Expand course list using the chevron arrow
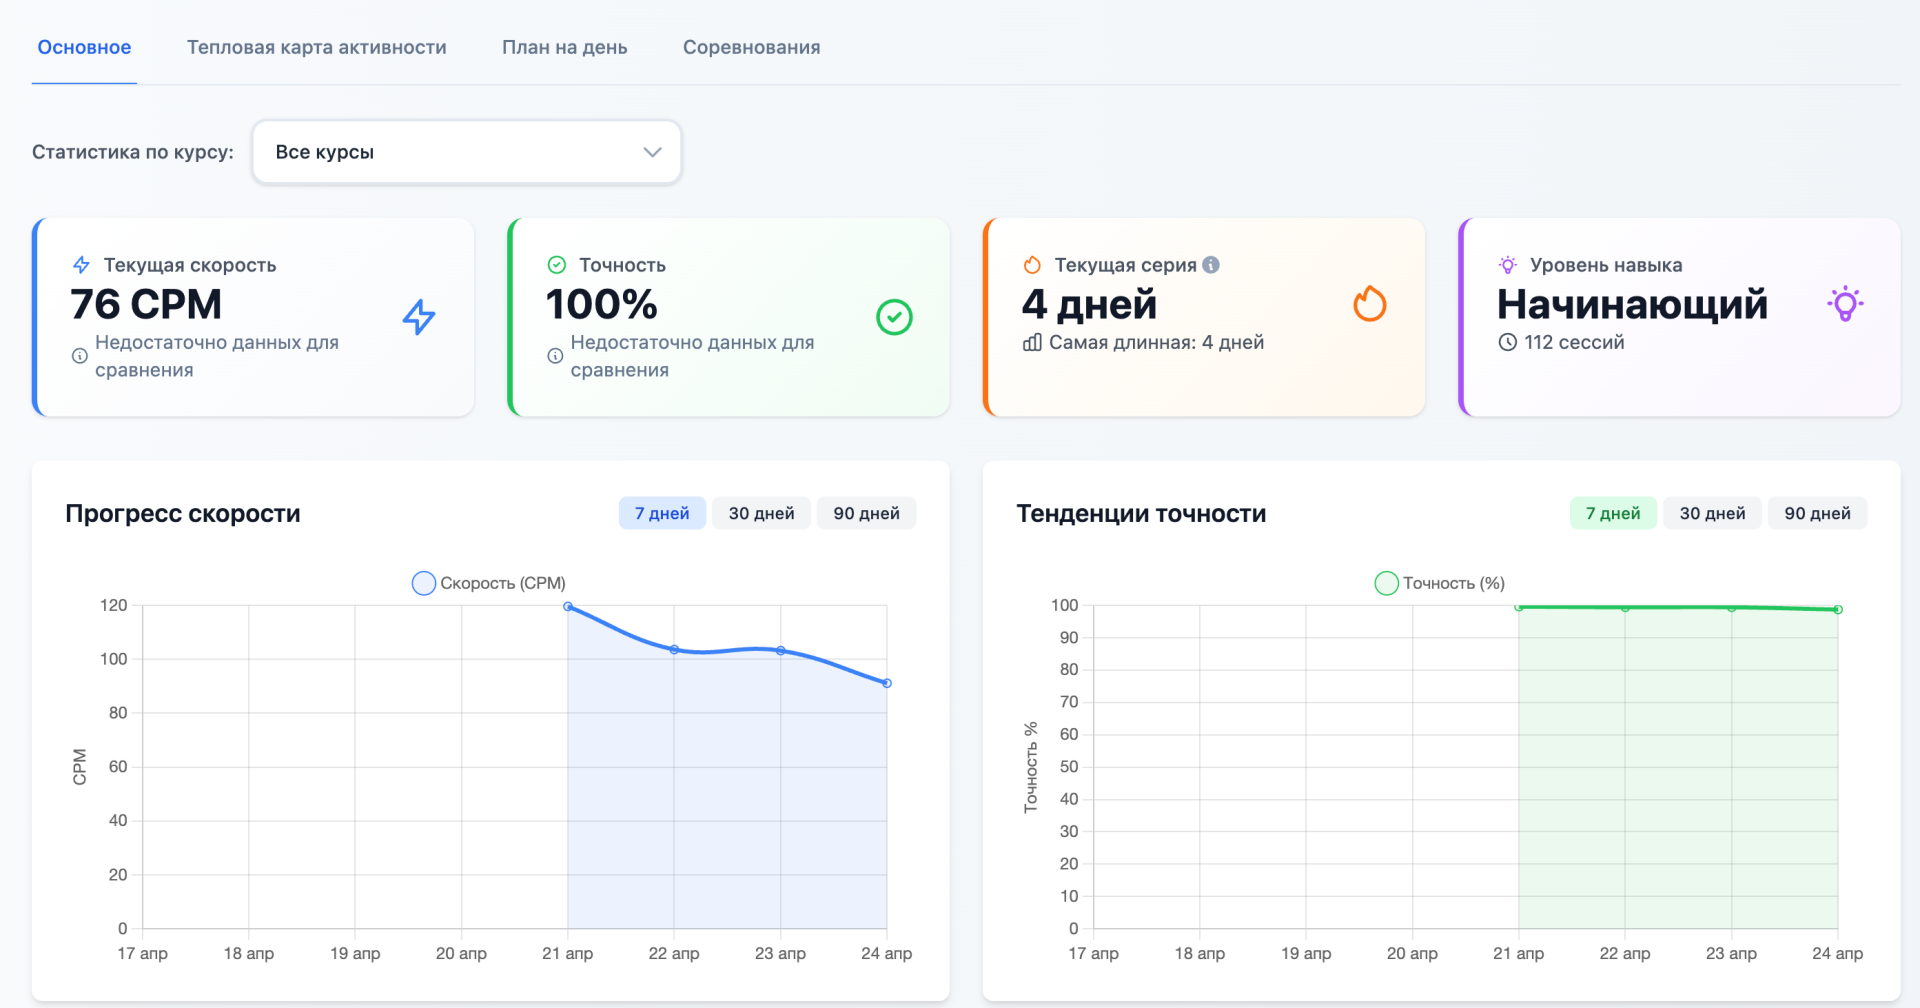 point(652,152)
